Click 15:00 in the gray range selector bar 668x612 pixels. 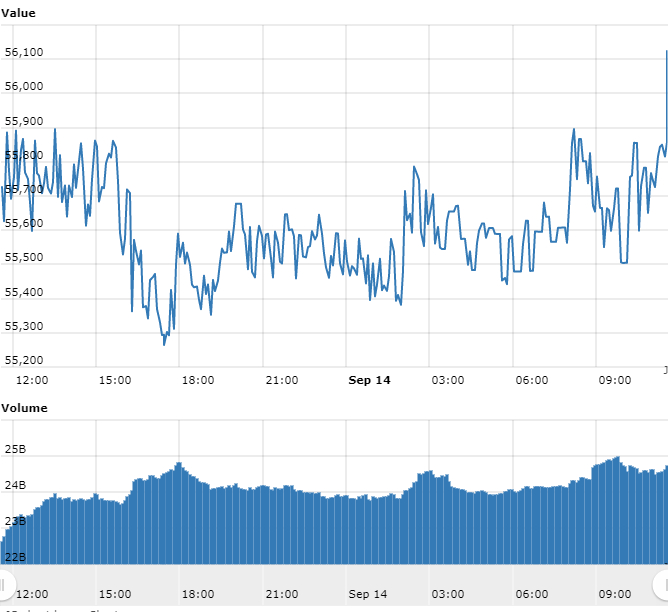(115, 594)
